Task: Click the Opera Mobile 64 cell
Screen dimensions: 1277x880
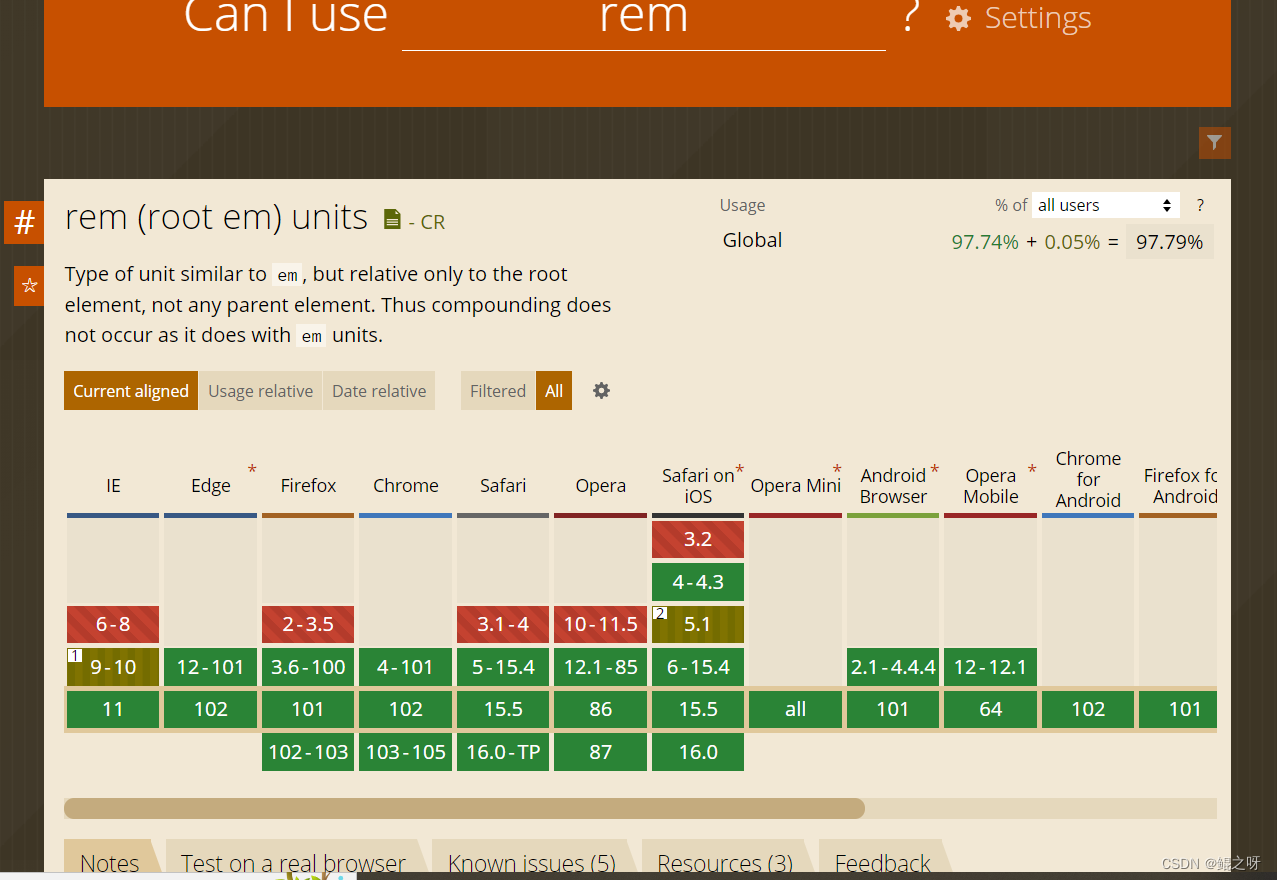Action: pos(991,709)
